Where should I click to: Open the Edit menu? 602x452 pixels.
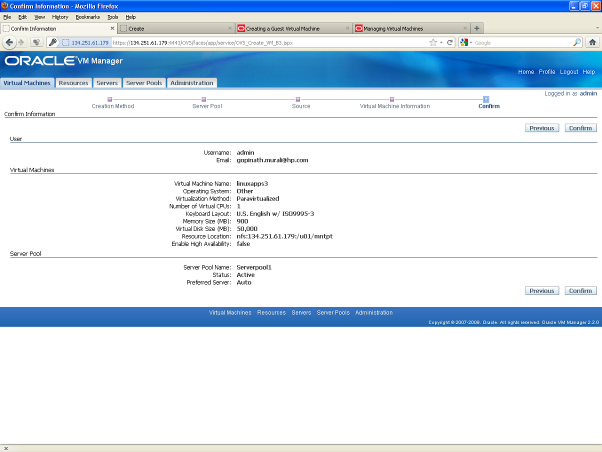pos(23,17)
